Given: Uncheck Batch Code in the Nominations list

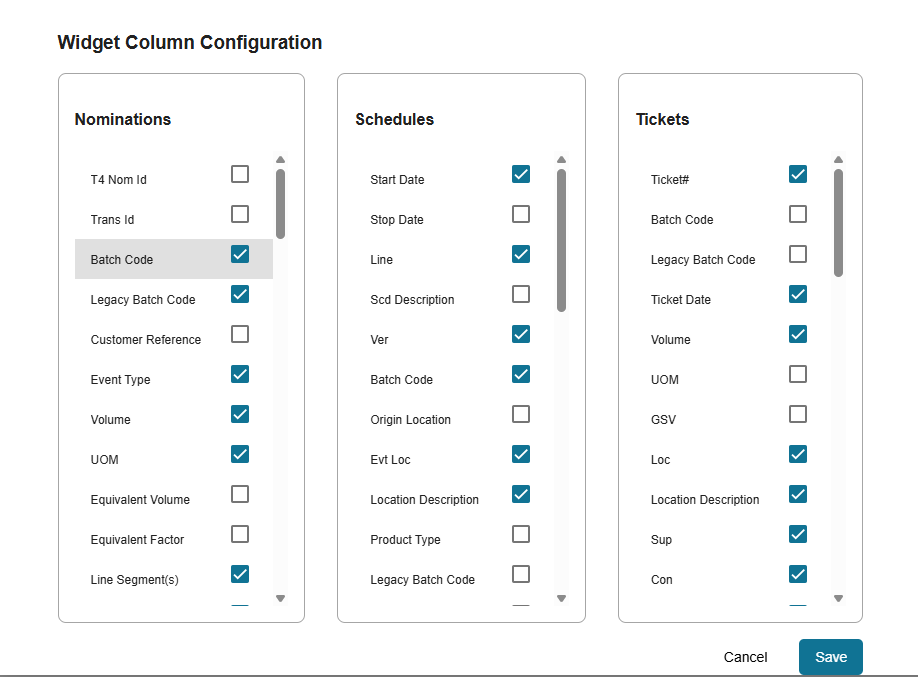Looking at the screenshot, I should (x=240, y=255).
